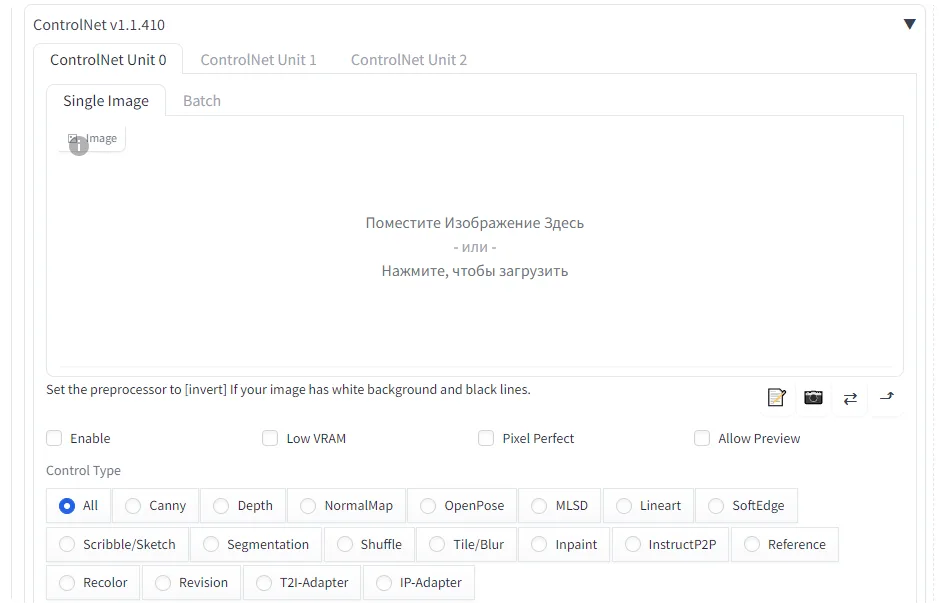Enable the Low VRAM option
Screen dimensions: 948x612
tap(270, 438)
